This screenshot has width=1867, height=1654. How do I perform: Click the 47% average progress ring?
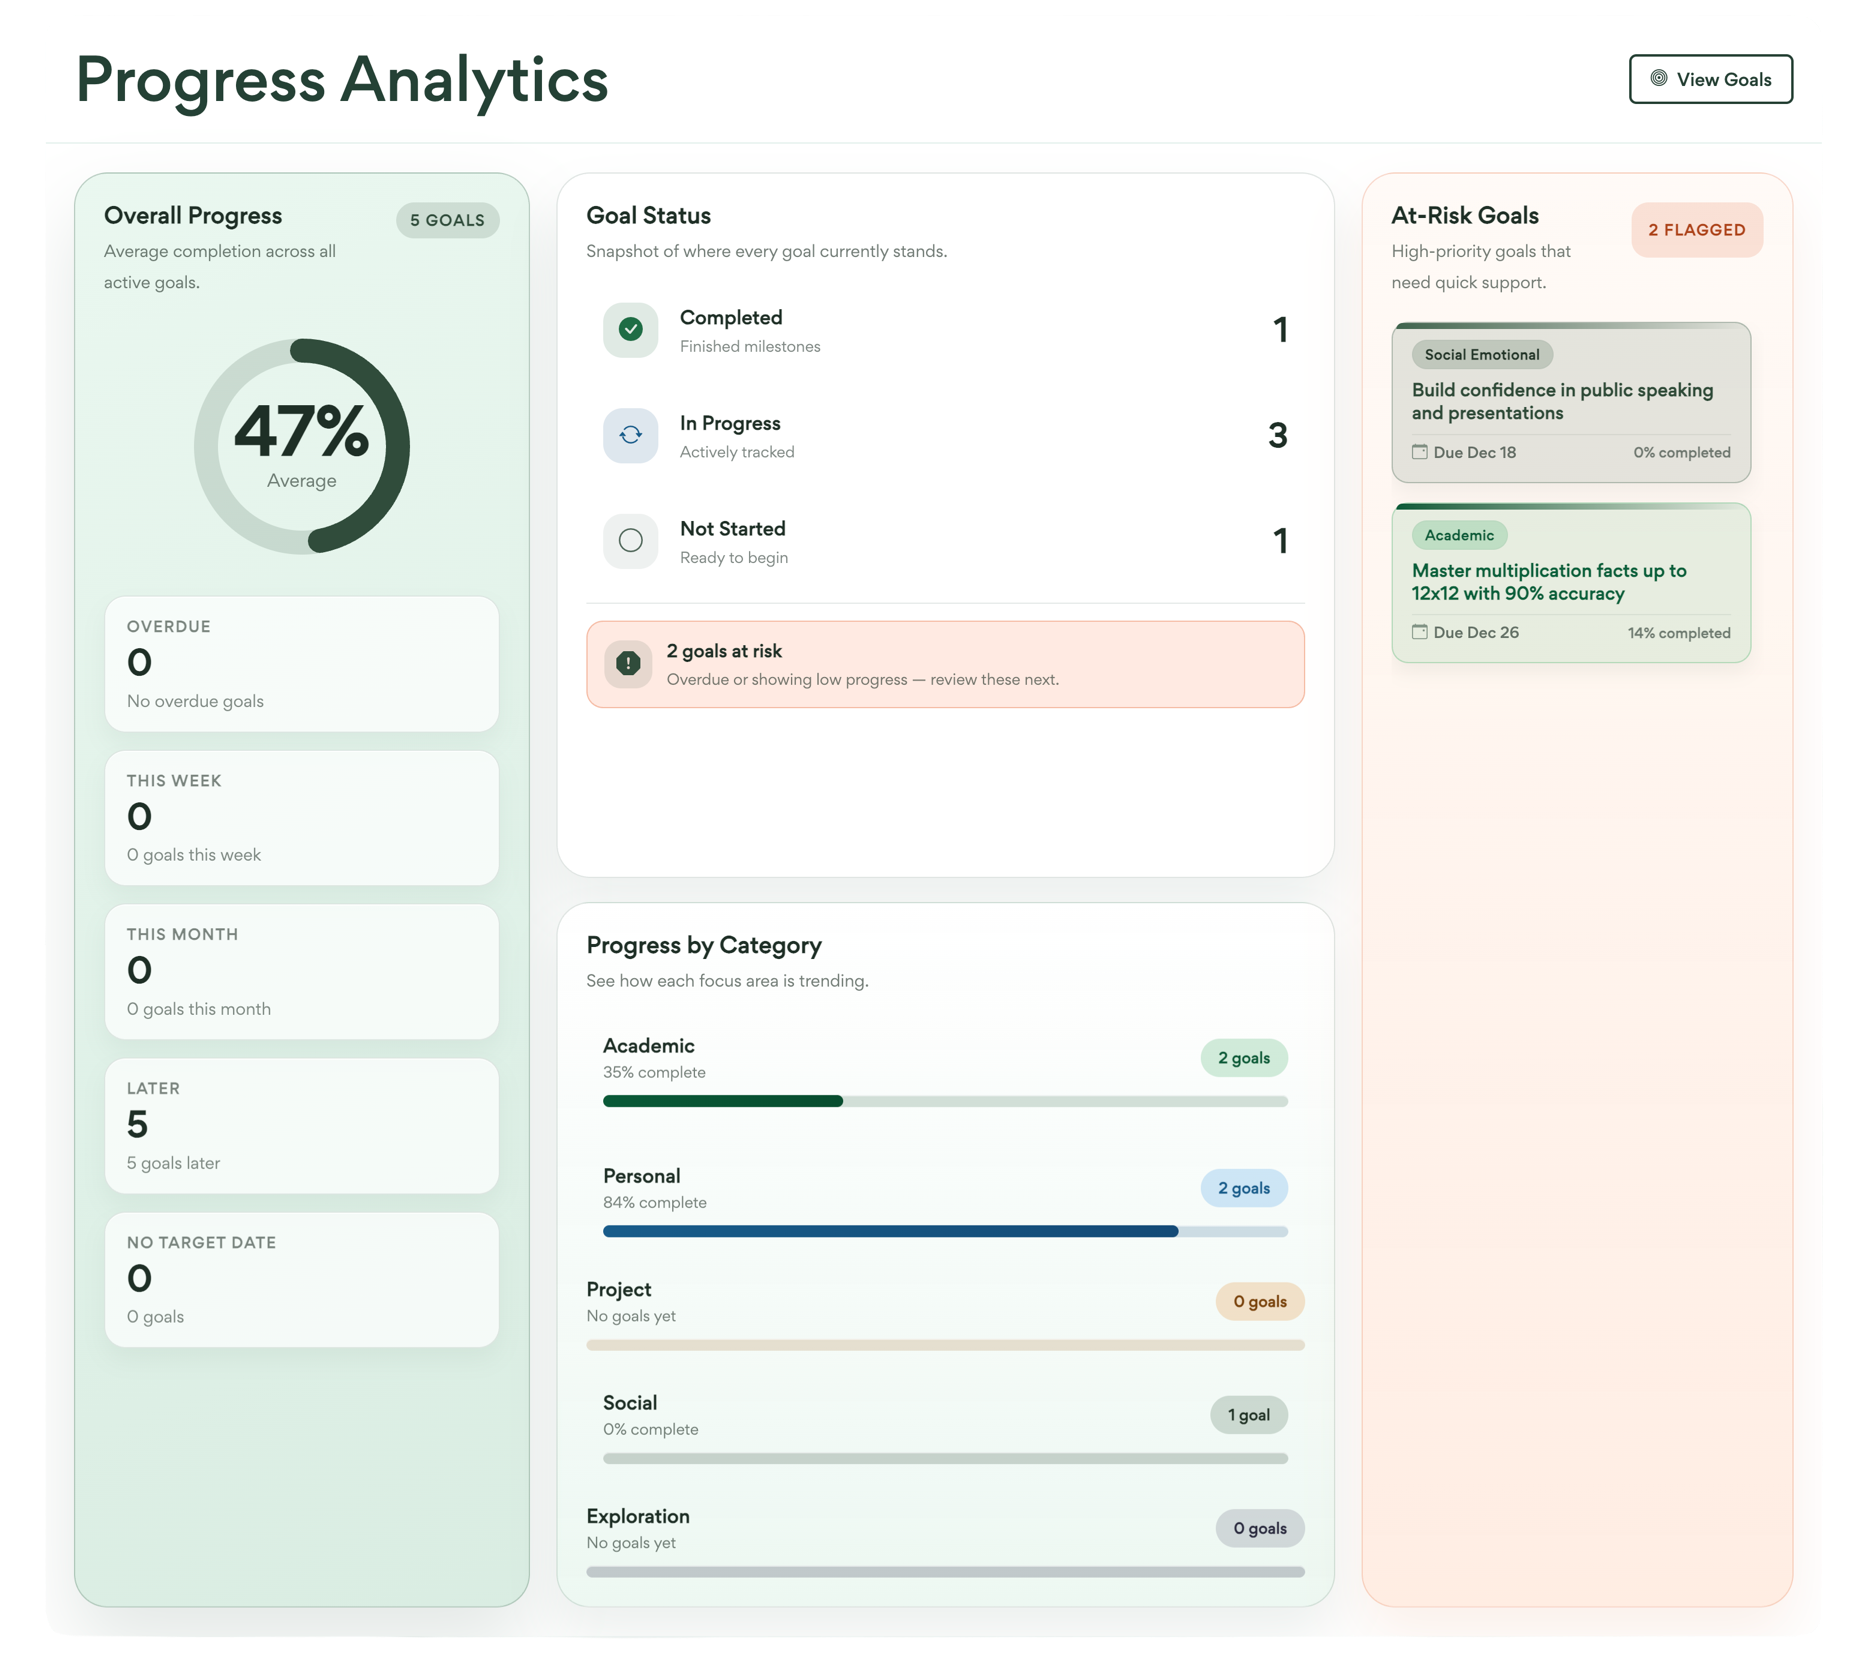point(302,446)
